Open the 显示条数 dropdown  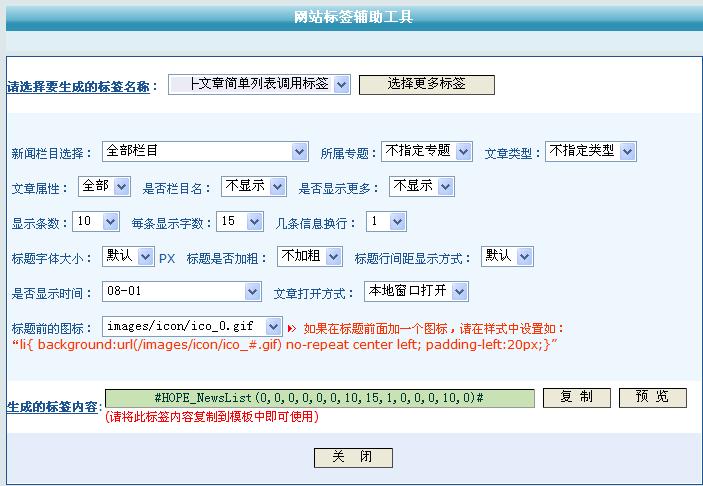96,222
